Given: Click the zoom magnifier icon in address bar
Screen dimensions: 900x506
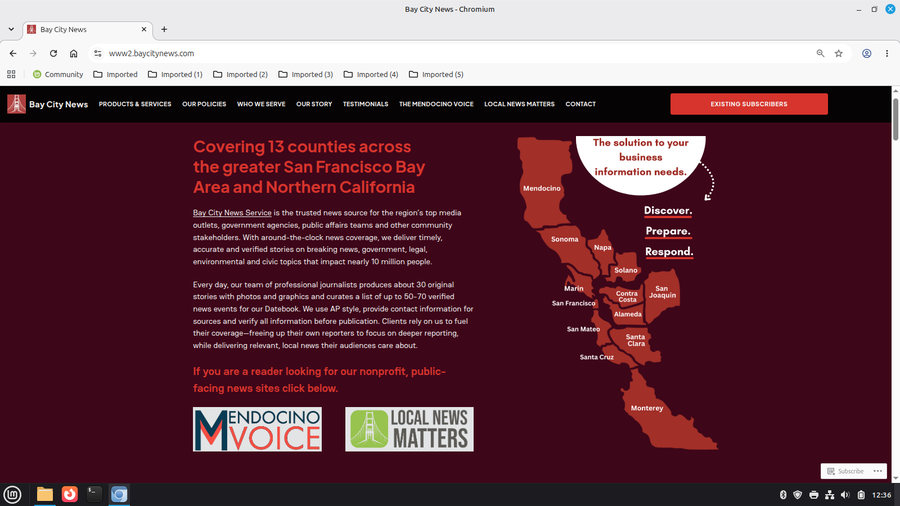Looking at the screenshot, I should (820, 53).
